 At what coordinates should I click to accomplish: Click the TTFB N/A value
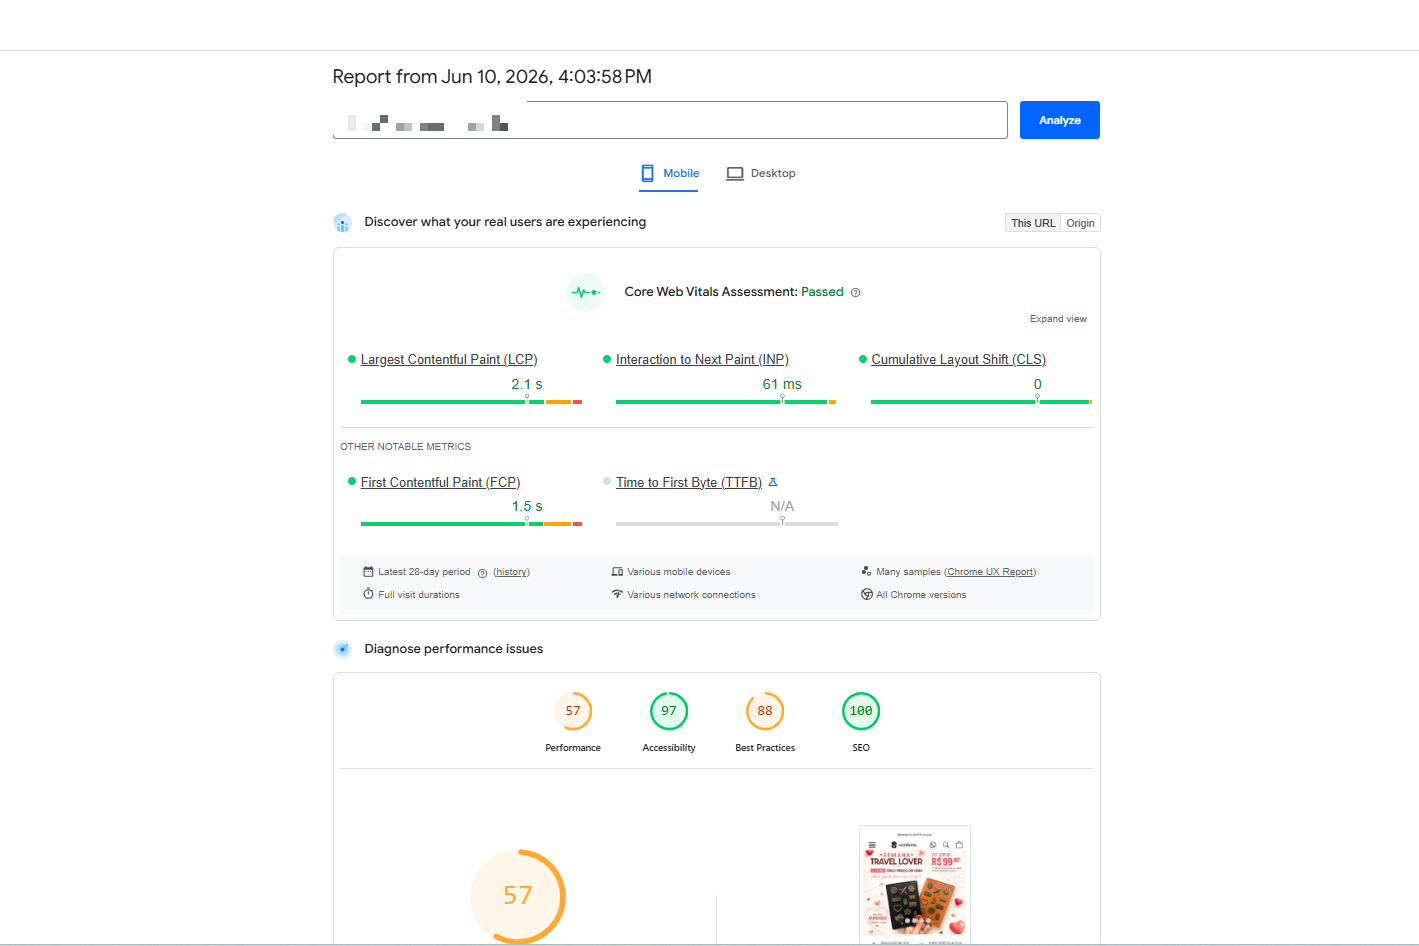782,506
